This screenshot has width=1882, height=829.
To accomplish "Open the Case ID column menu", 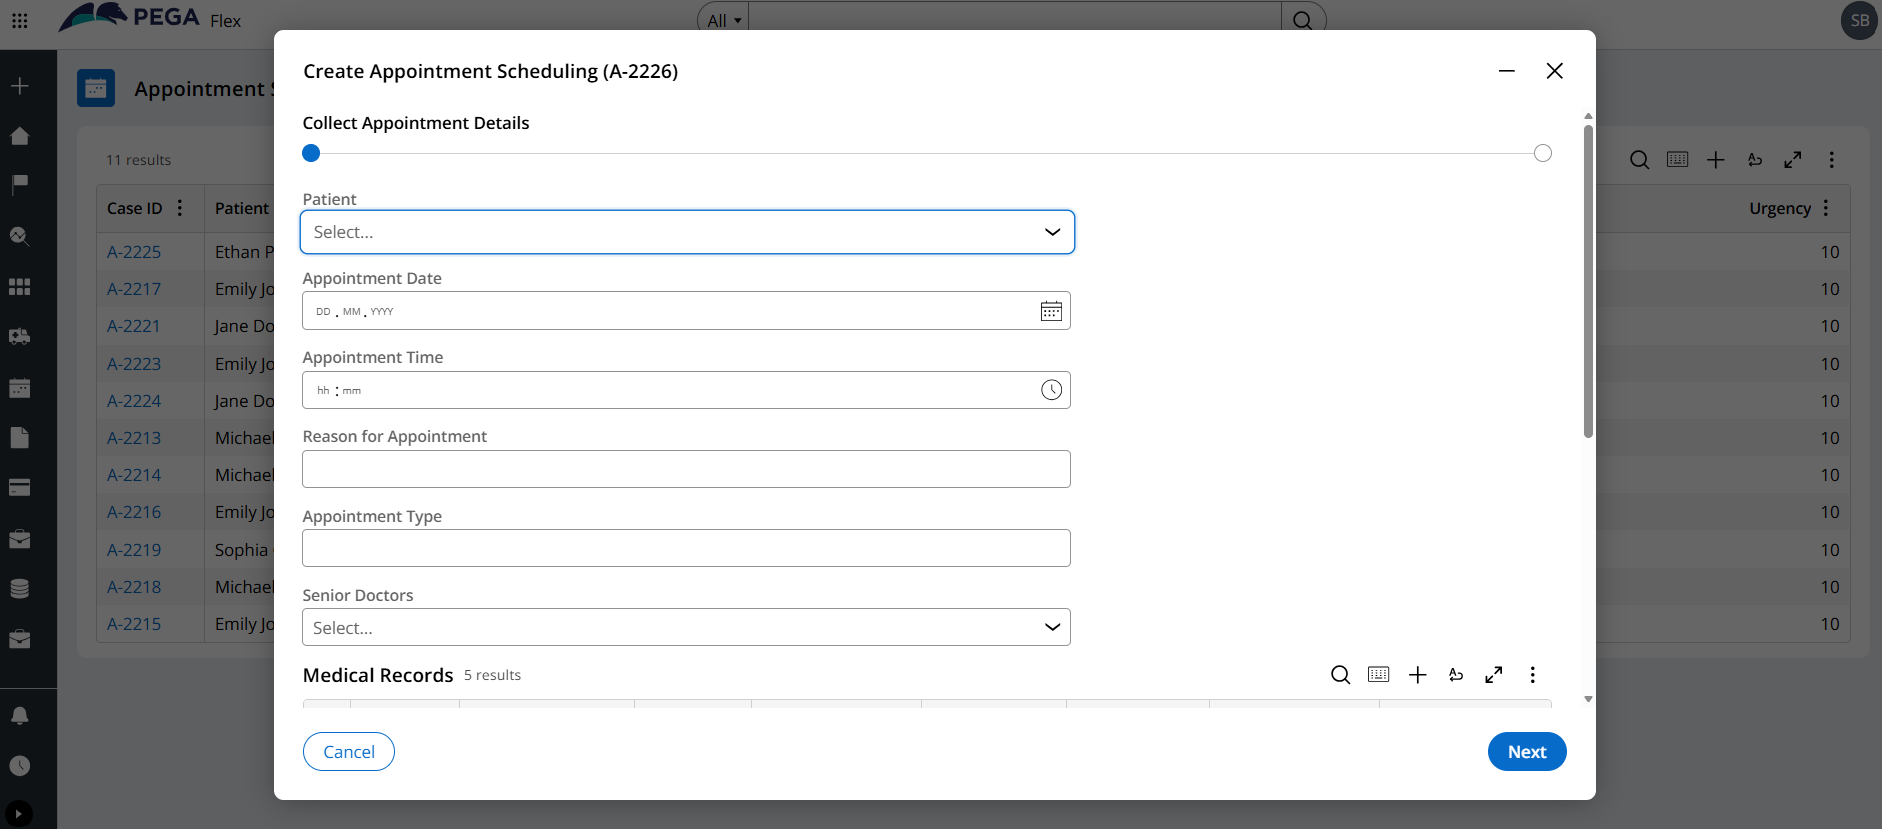I will [x=180, y=208].
